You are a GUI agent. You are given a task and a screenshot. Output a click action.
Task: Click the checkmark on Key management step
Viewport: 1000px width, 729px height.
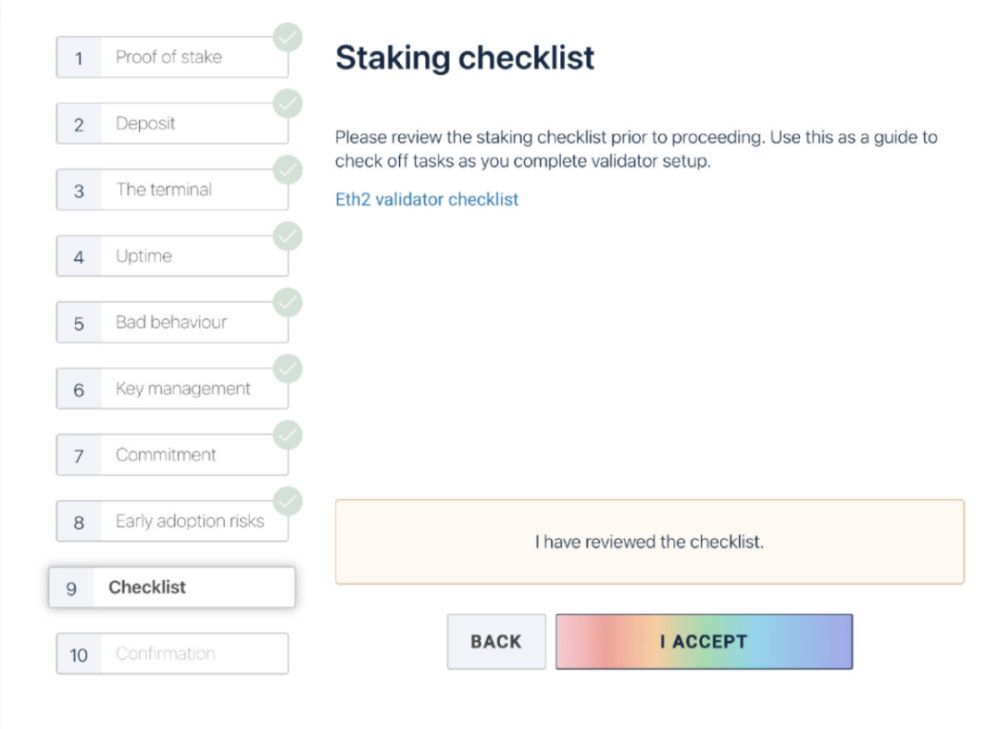[x=288, y=369]
